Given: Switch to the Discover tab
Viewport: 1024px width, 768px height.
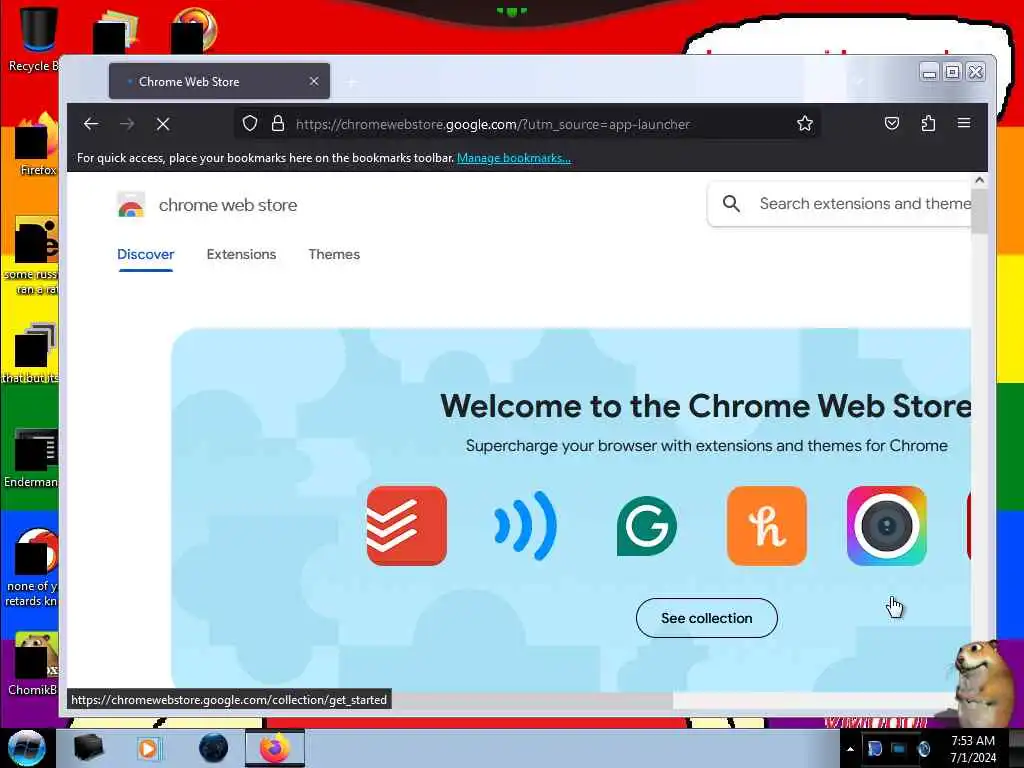Looking at the screenshot, I should point(146,255).
